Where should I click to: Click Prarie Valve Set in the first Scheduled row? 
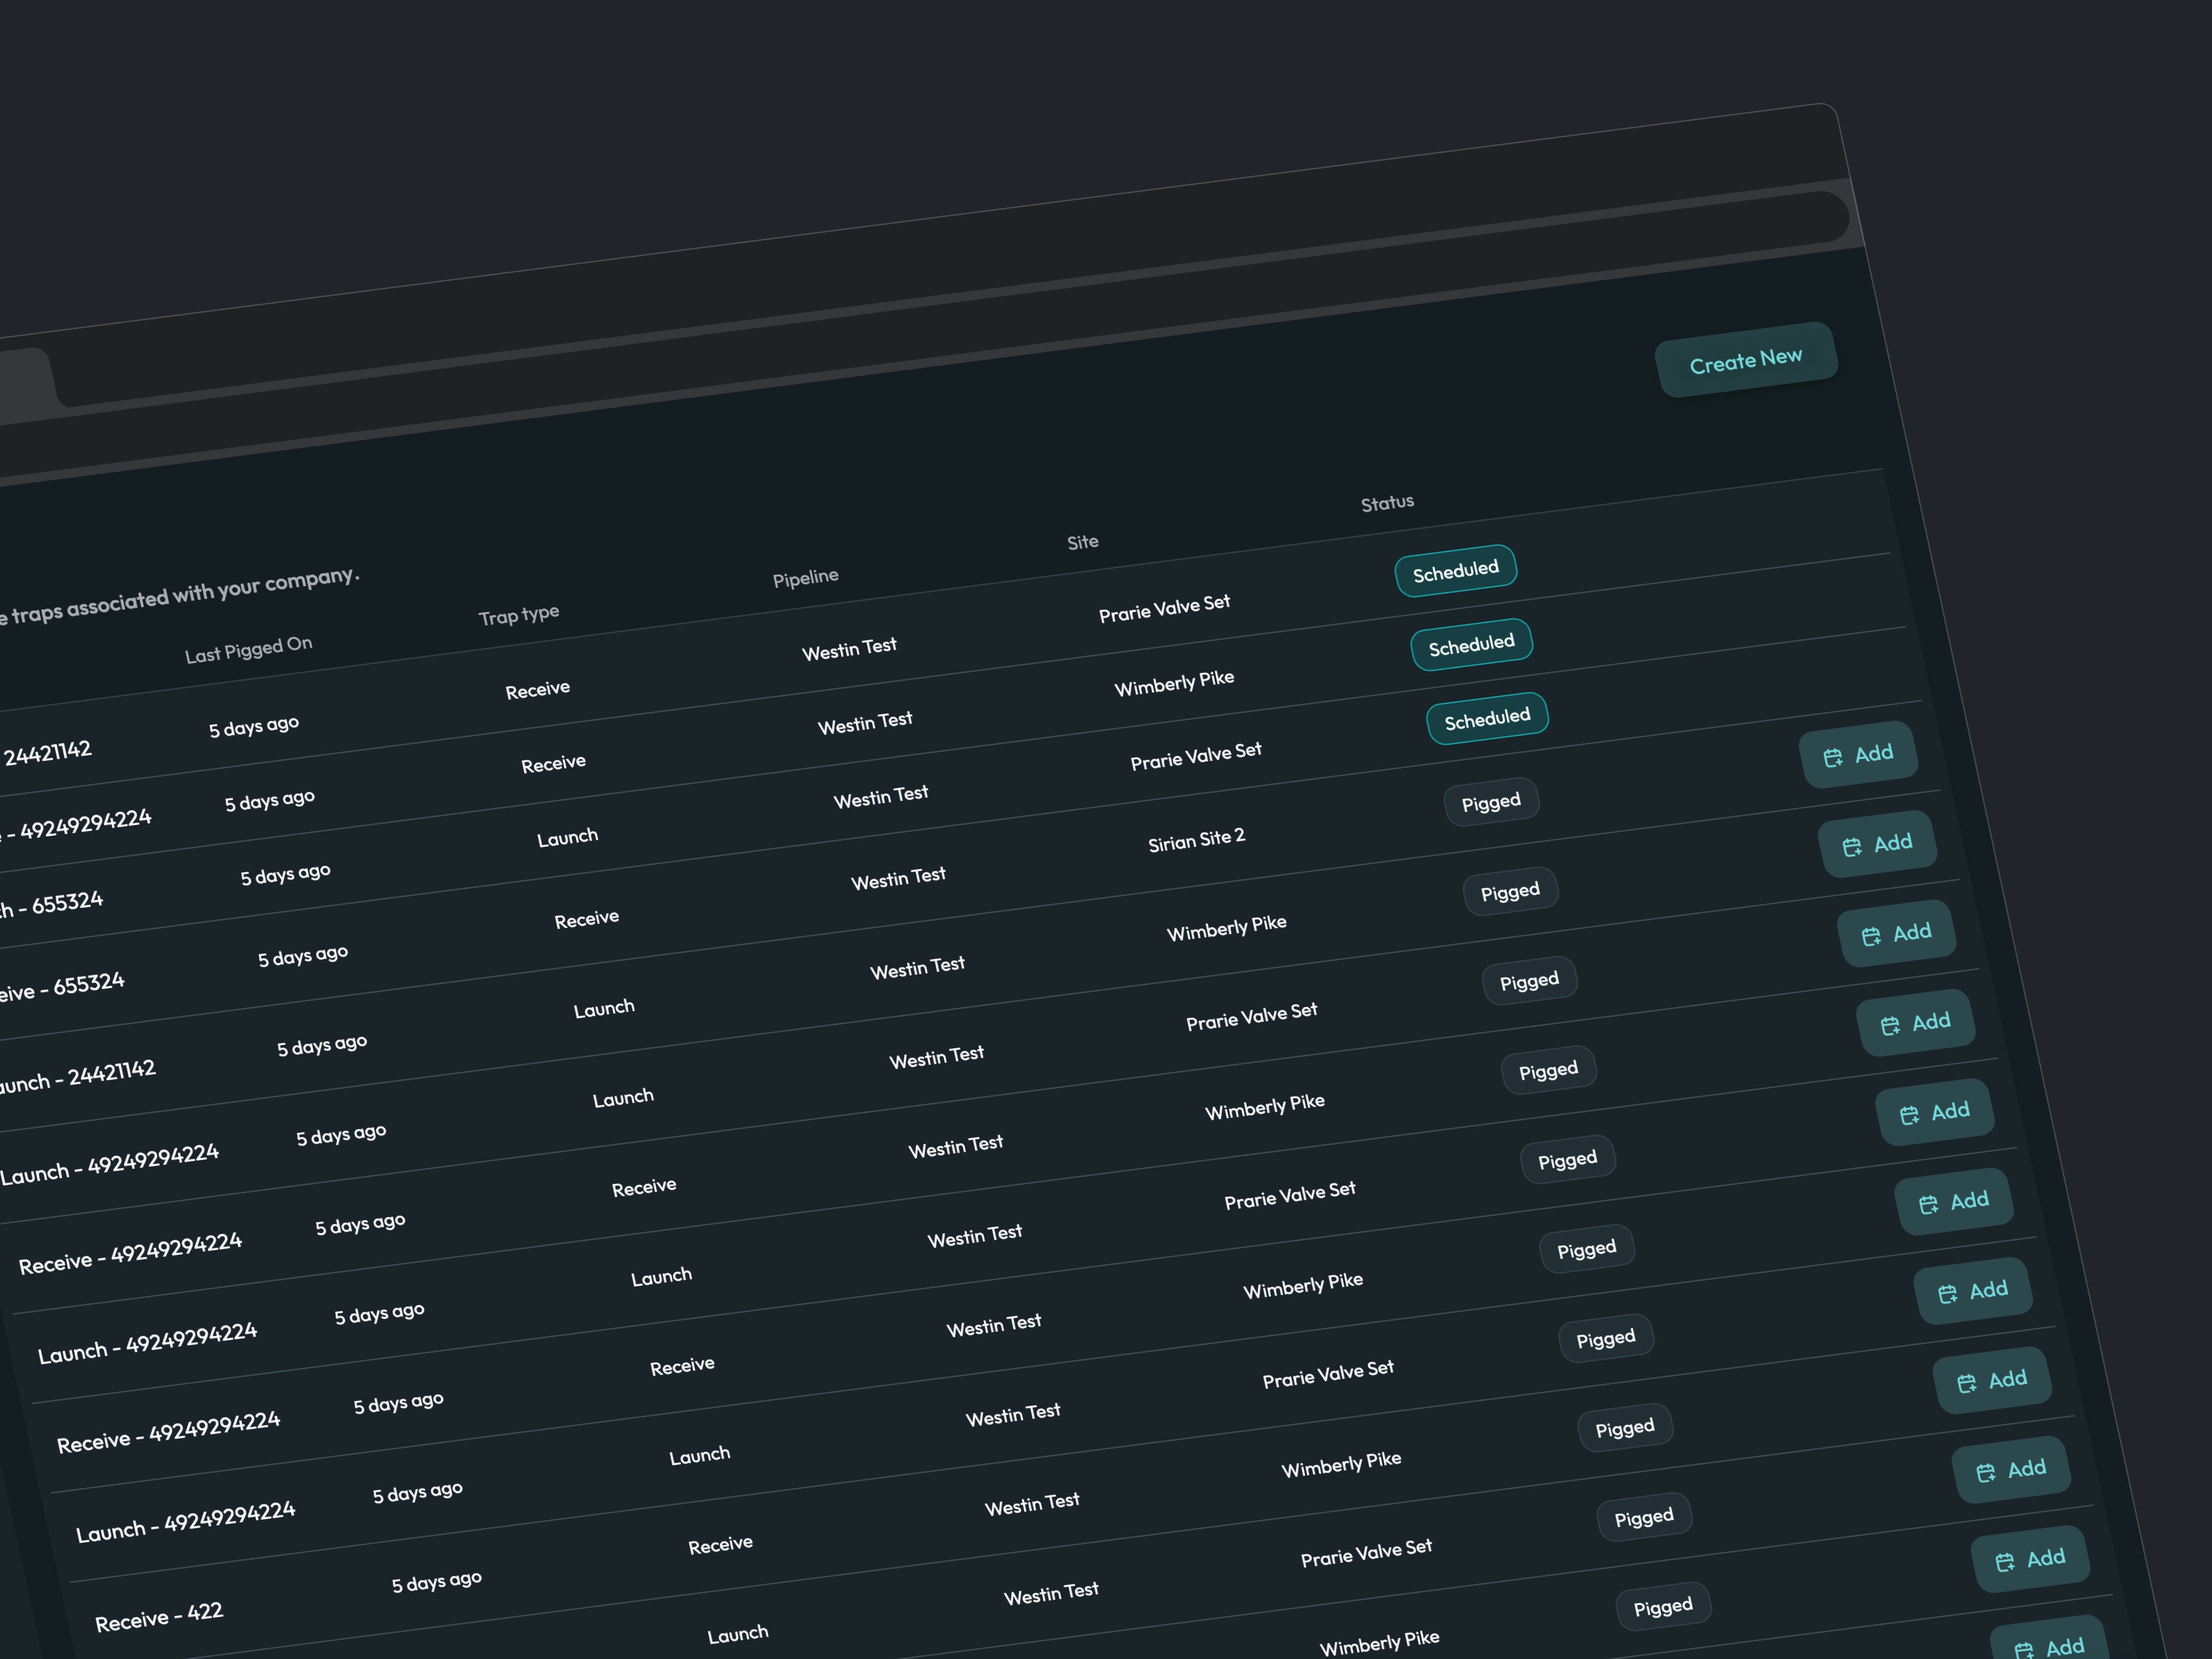coord(1165,608)
